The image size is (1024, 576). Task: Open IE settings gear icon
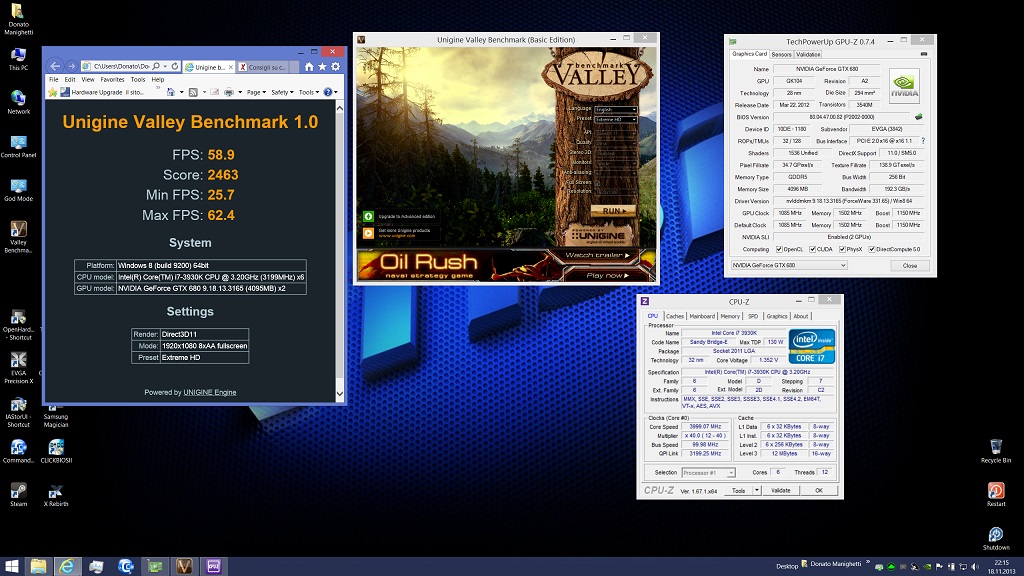pyautogui.click(x=336, y=67)
